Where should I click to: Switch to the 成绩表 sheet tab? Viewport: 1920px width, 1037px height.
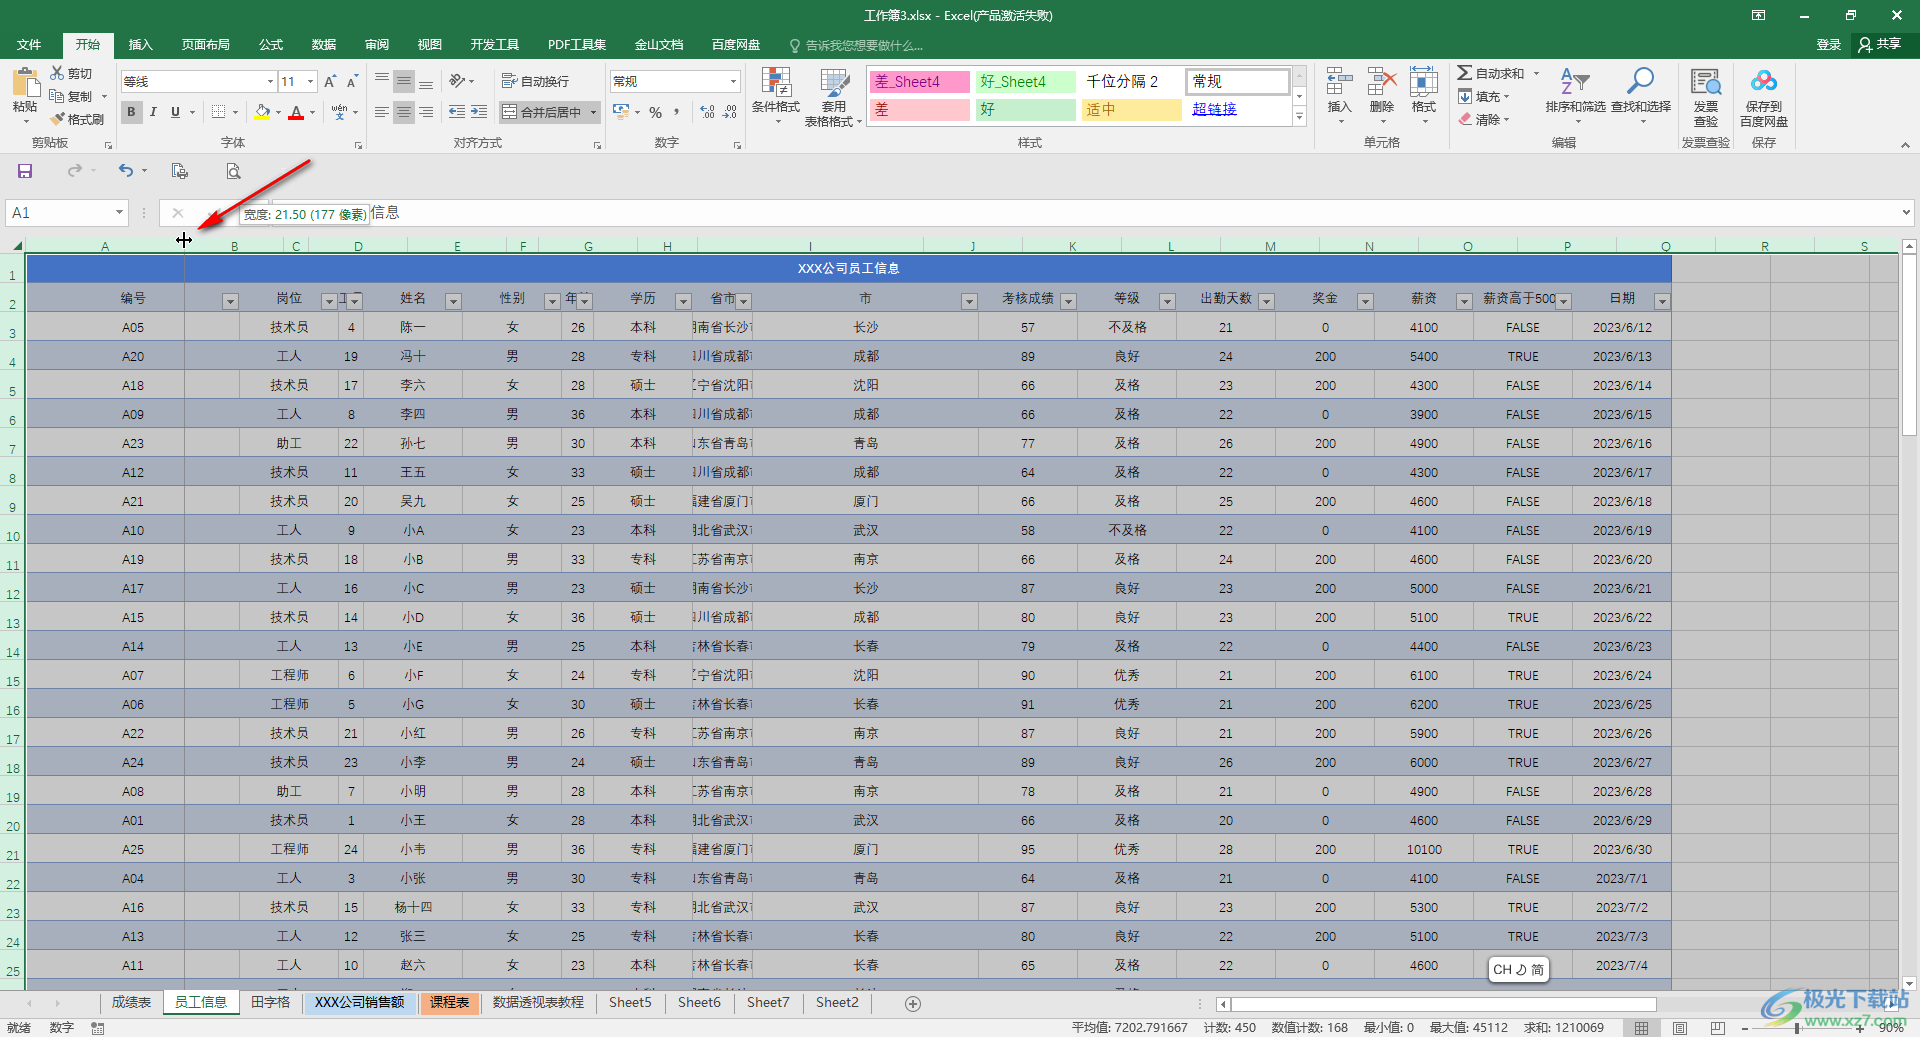tap(131, 1002)
